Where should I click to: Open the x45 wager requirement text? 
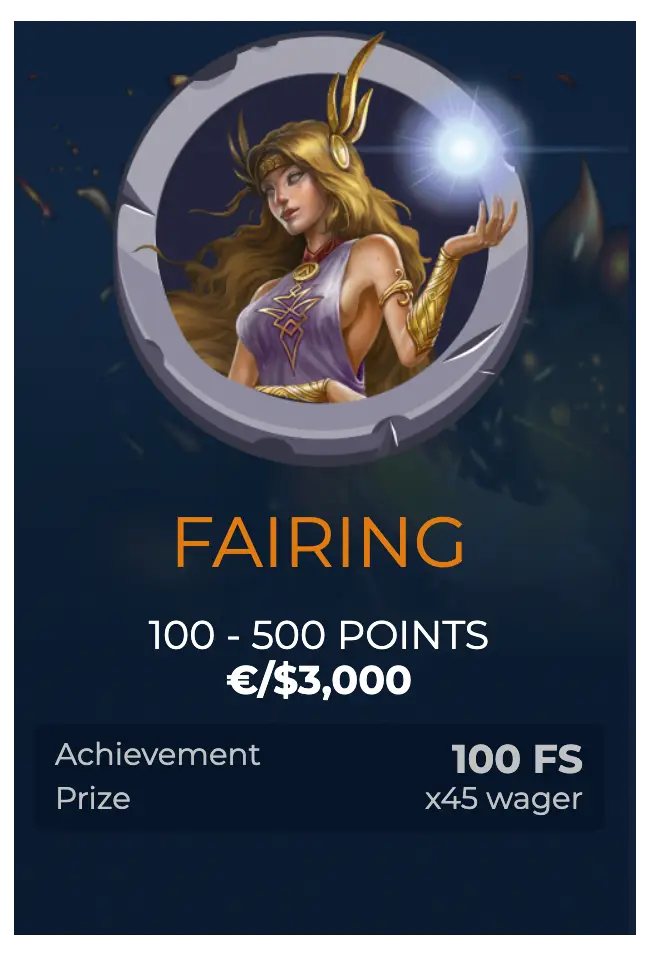point(503,798)
